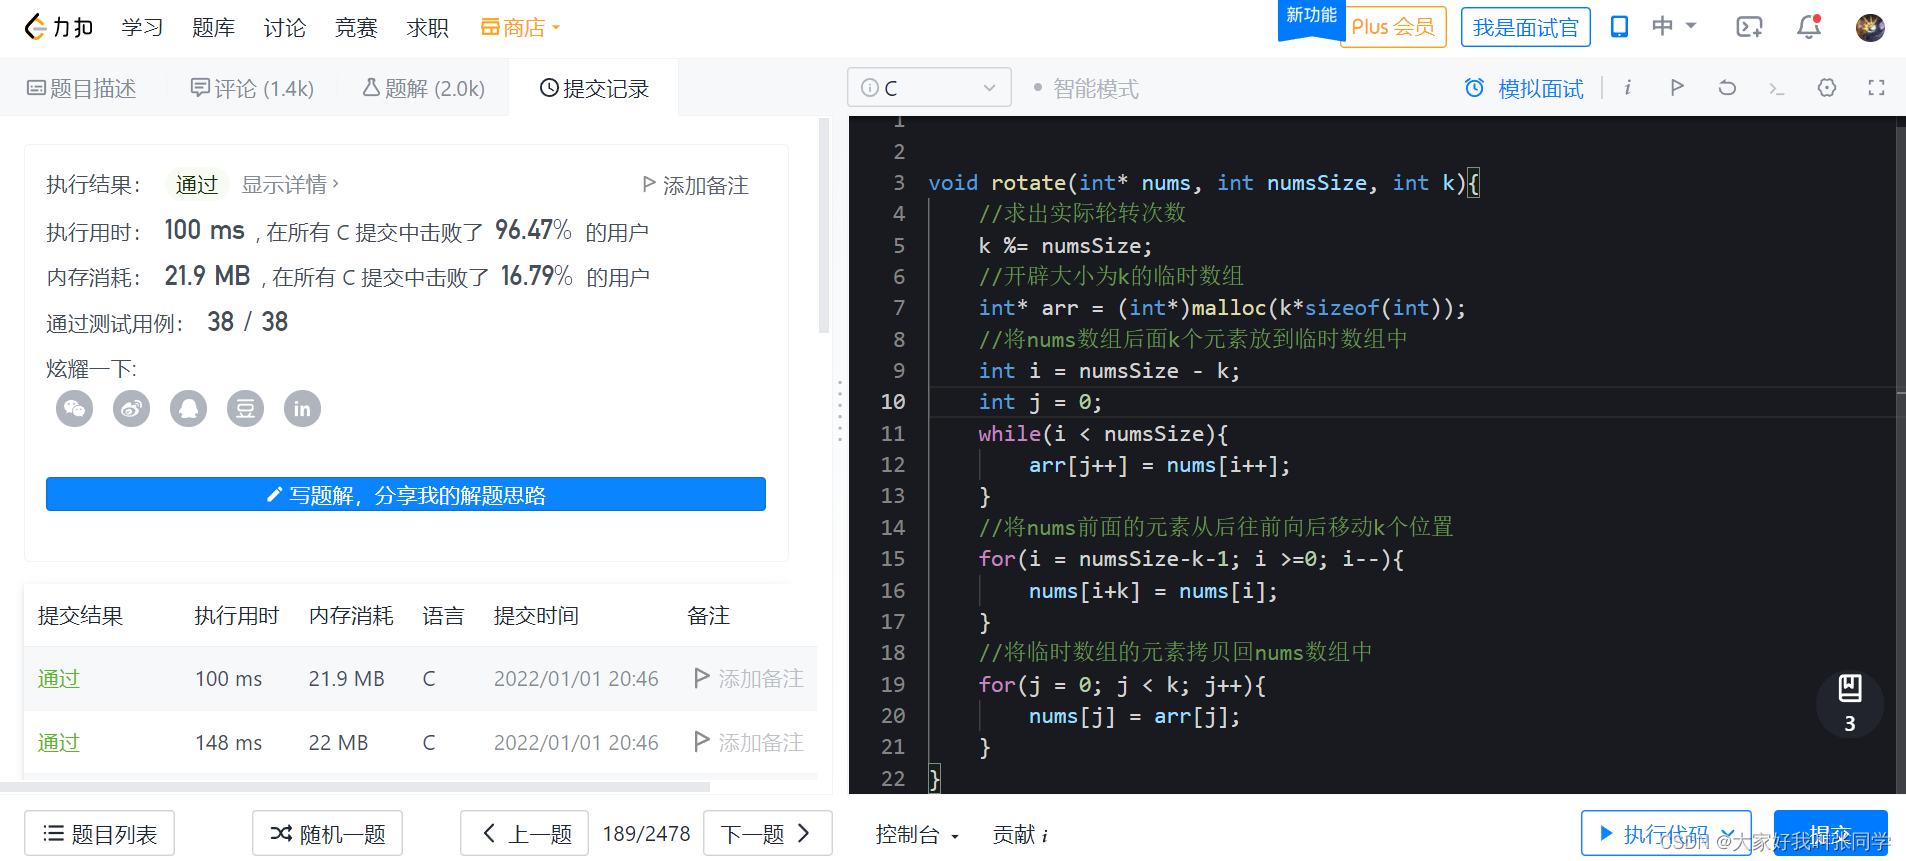Go to next problem 下一题
Image resolution: width=1906 pixels, height=861 pixels.
(768, 833)
